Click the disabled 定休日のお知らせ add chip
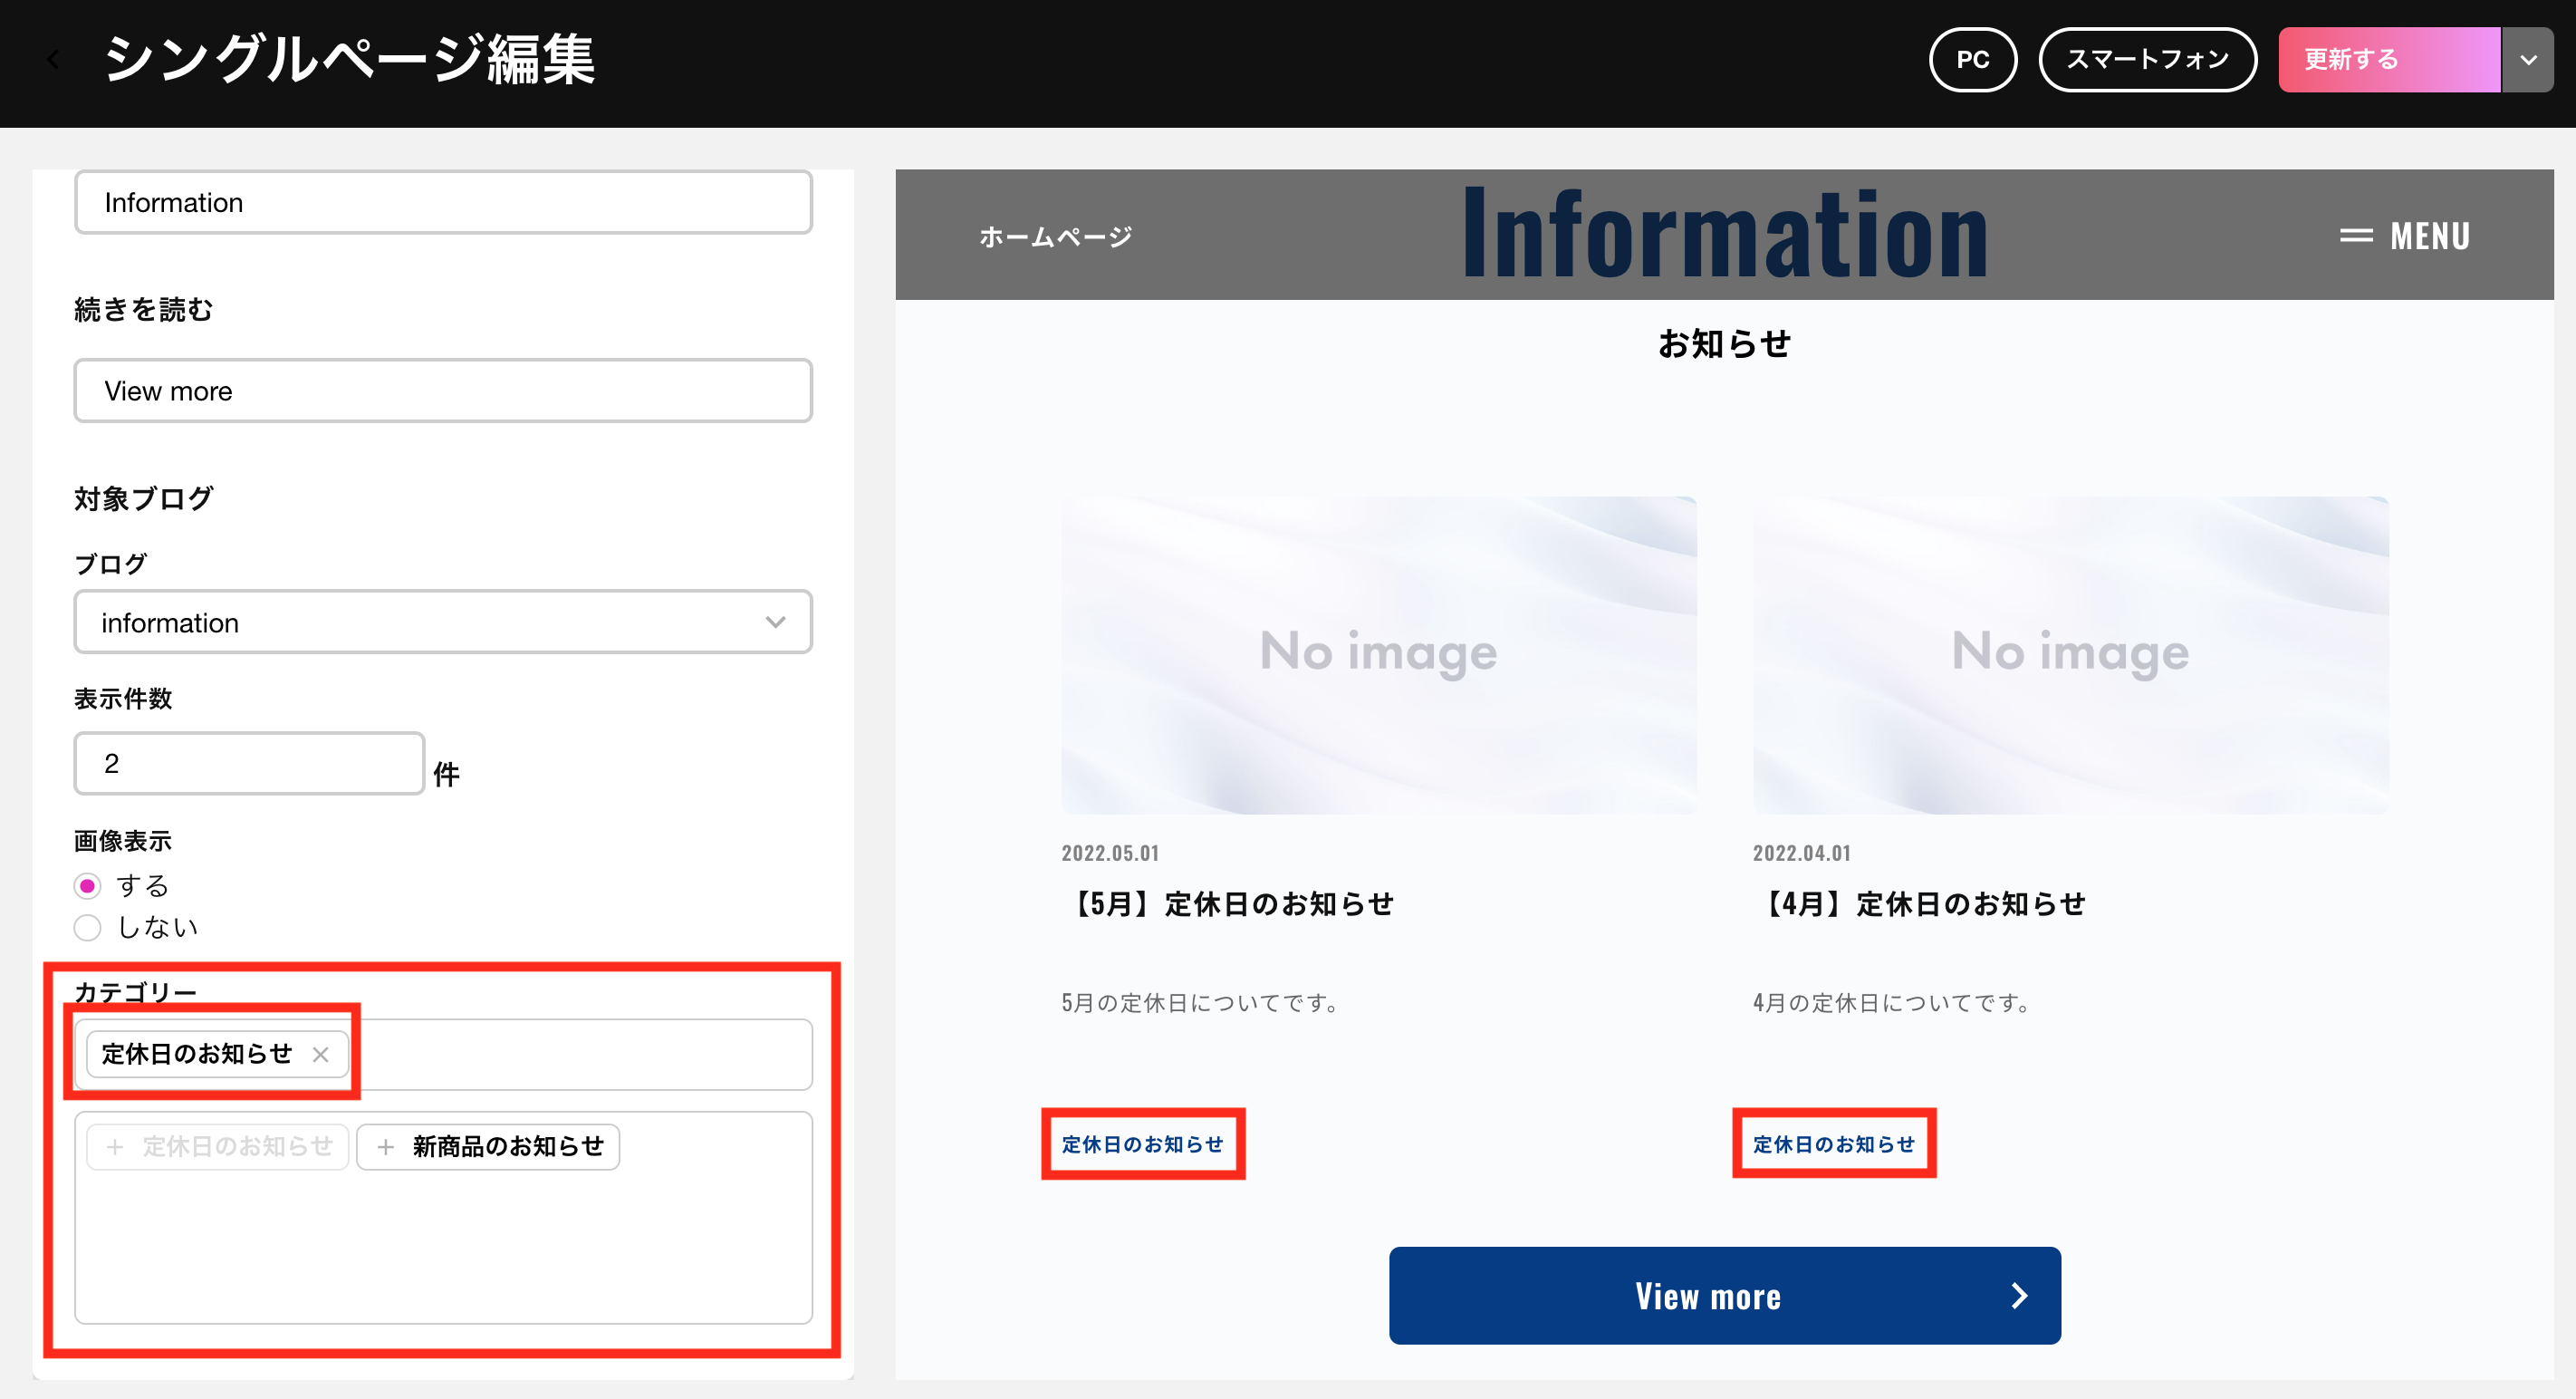 [x=218, y=1147]
